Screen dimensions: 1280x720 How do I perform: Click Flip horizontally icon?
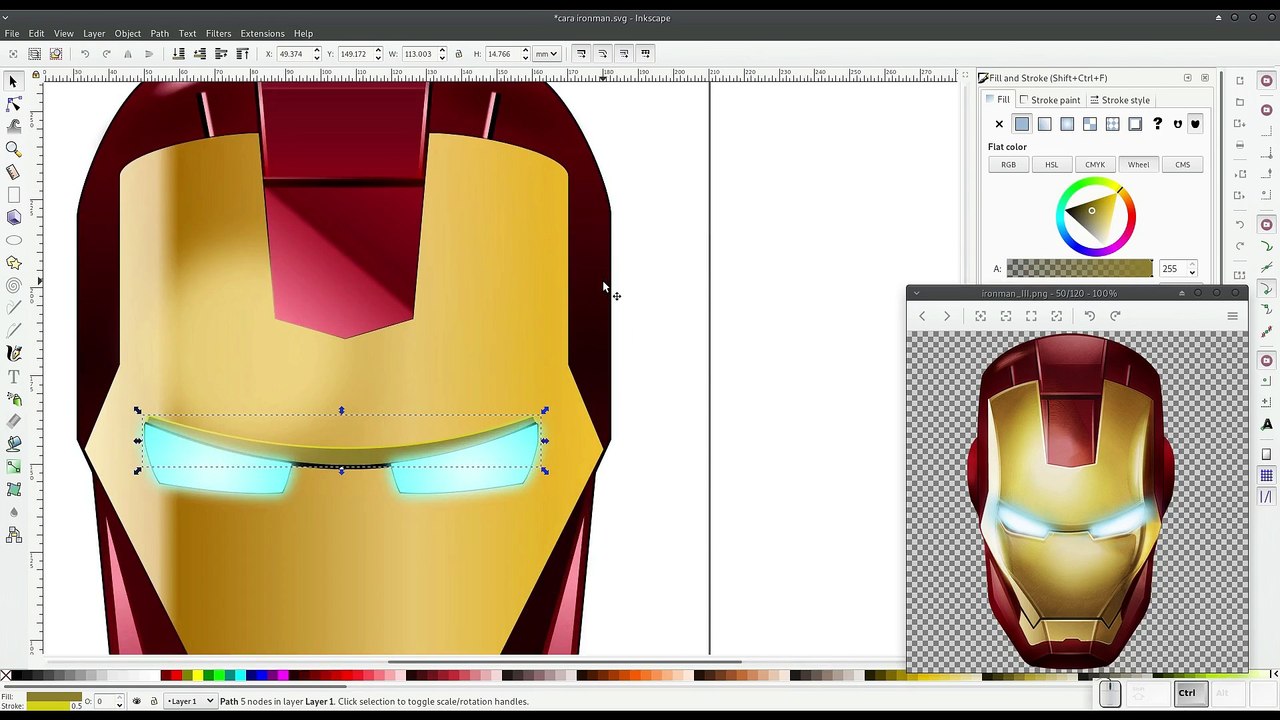click(128, 54)
